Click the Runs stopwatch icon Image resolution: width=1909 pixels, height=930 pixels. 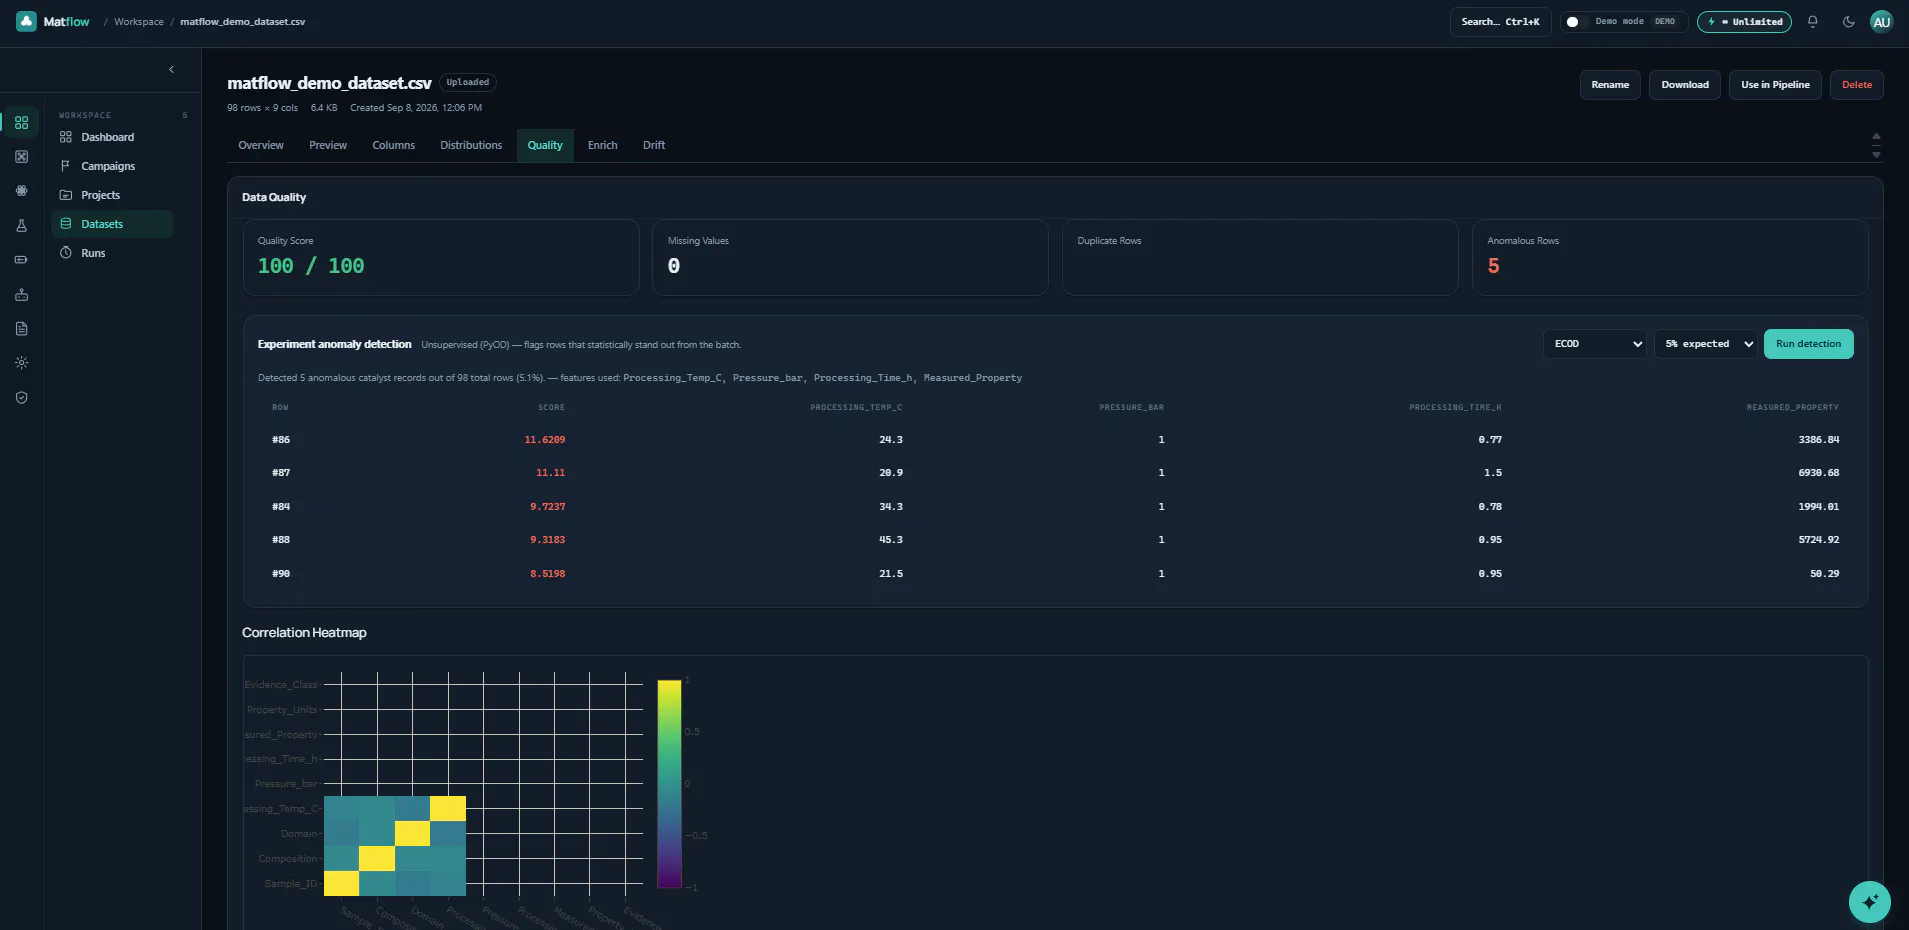point(66,253)
